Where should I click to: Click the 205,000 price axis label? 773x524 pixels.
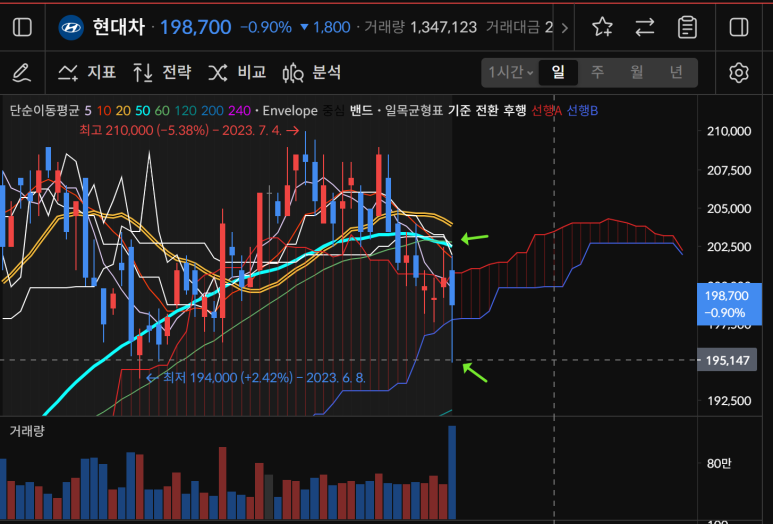[729, 209]
